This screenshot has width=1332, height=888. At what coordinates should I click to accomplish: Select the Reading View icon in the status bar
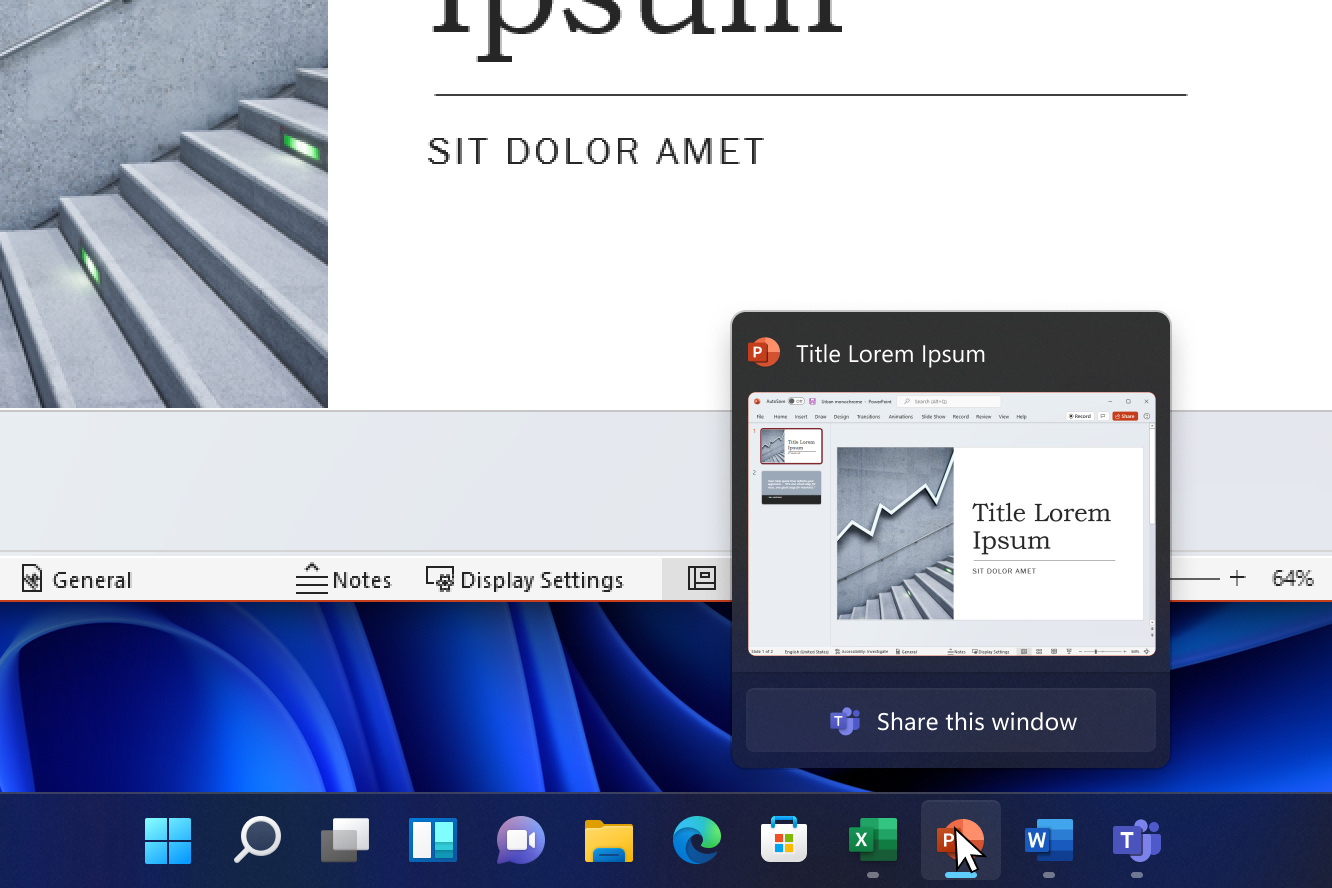(x=701, y=578)
